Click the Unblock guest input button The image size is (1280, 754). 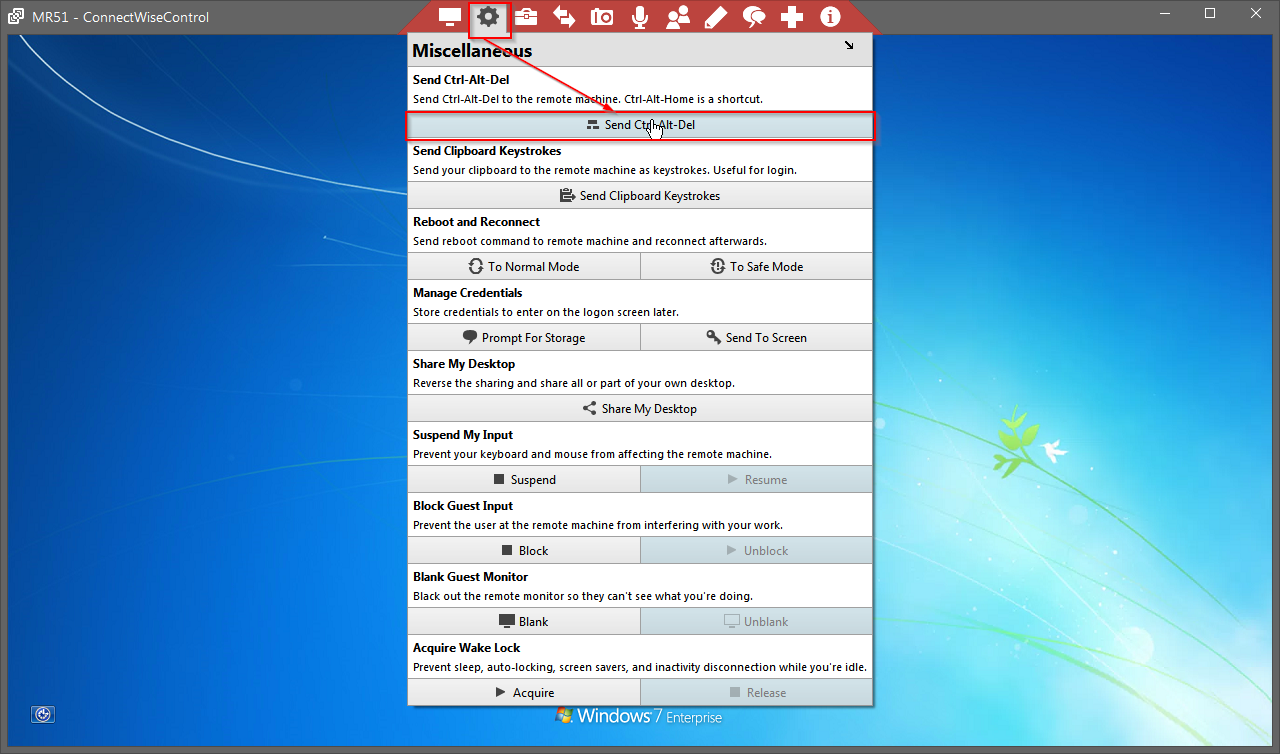click(757, 551)
